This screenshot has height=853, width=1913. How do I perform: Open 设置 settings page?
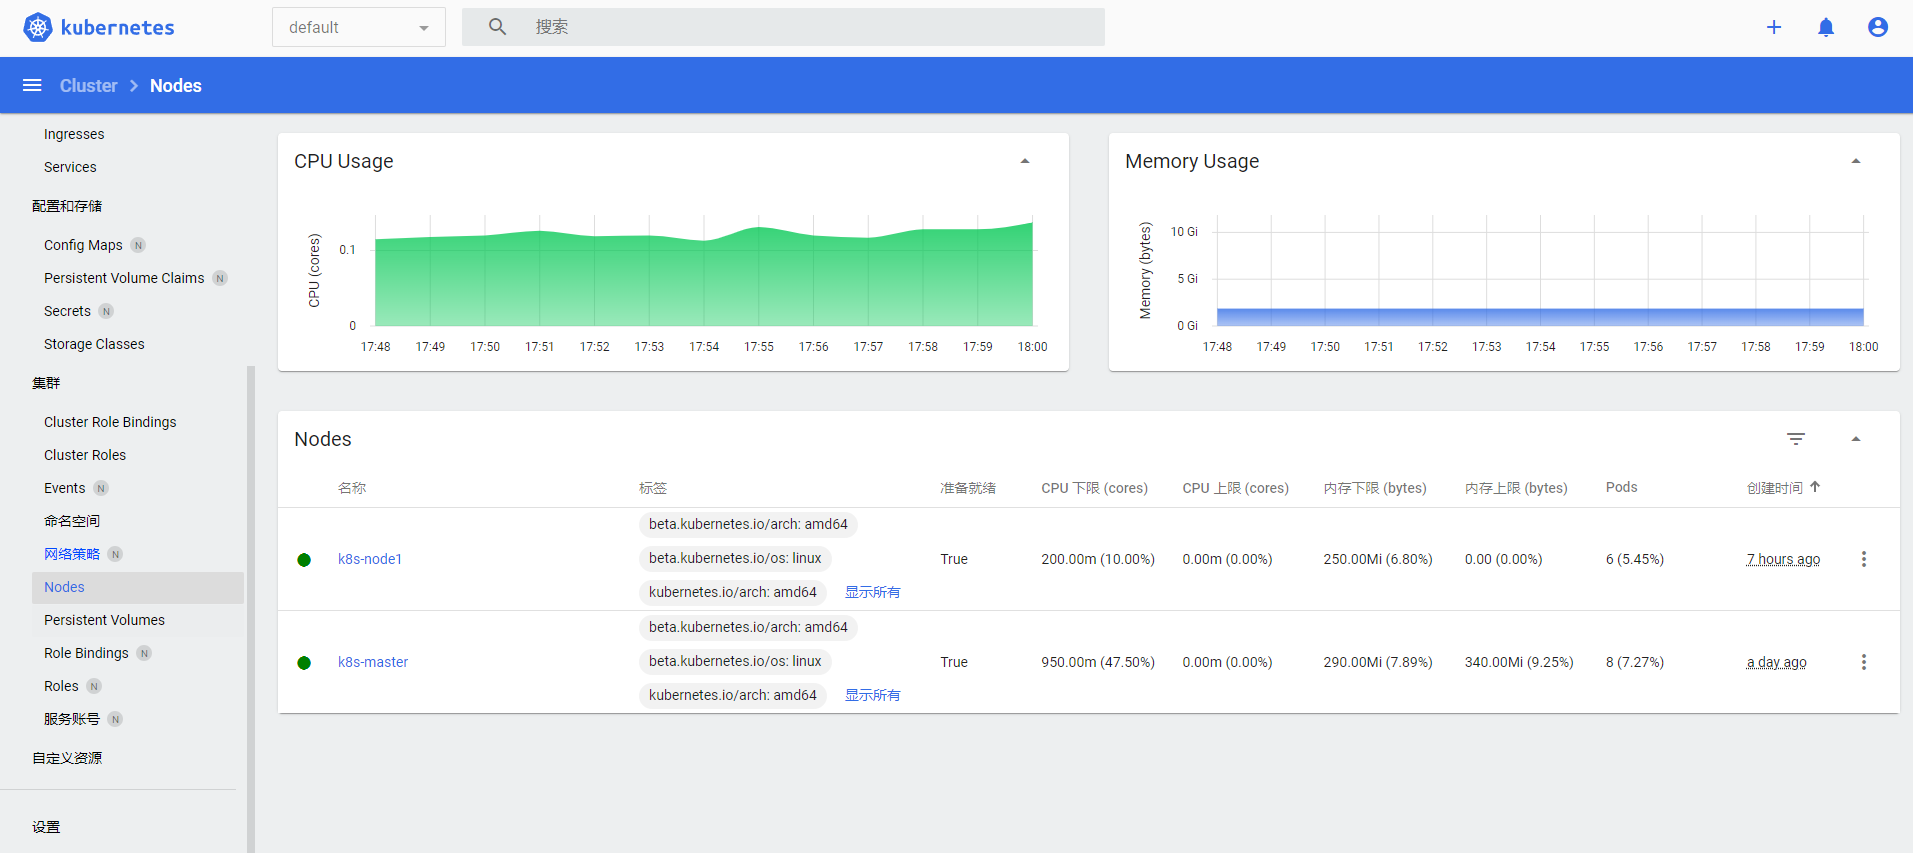pos(46,827)
